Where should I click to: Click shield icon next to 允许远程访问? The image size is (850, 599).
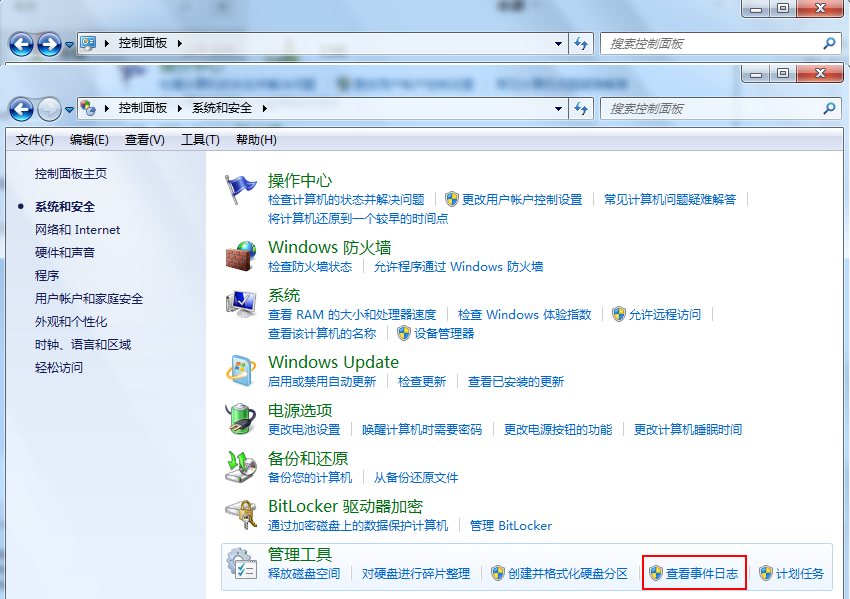point(619,314)
